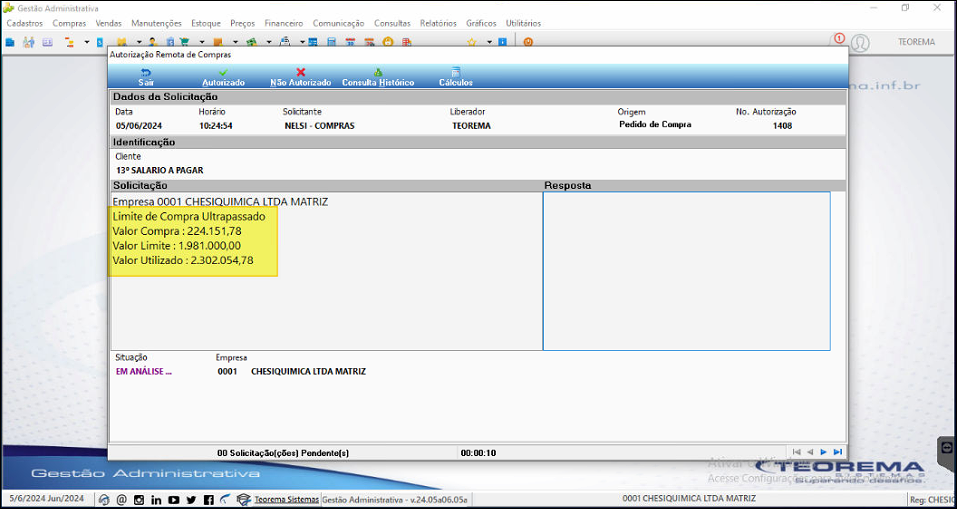Expand the dropdown next to the hierarchy icon
This screenshot has width=957, height=509.
[x=87, y=42]
